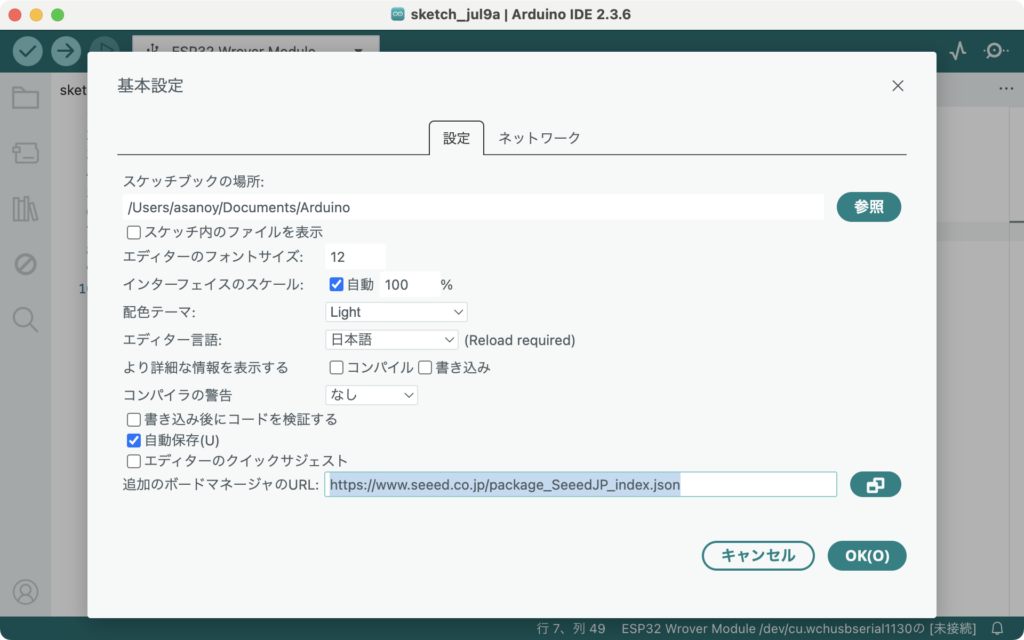
Task: Click the notification bell in status bar
Action: (997, 629)
